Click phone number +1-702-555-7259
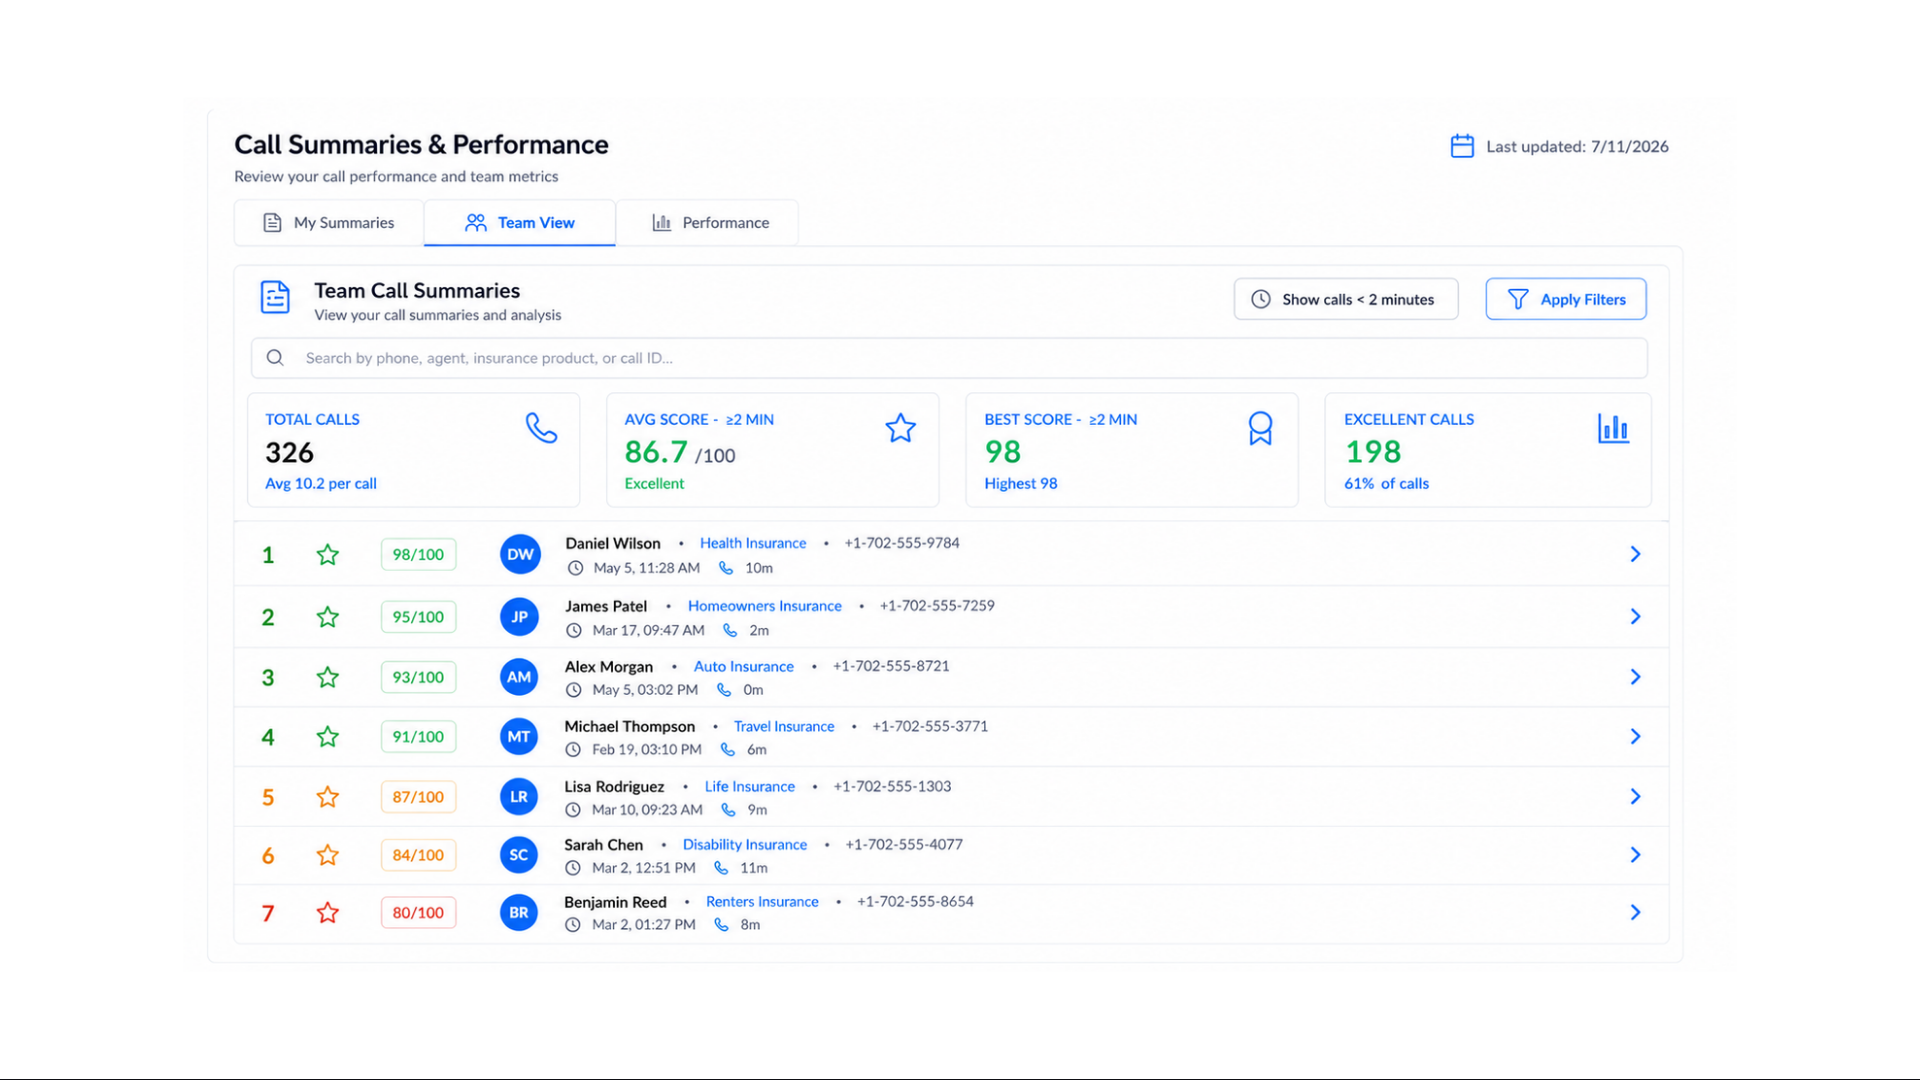 click(x=937, y=606)
